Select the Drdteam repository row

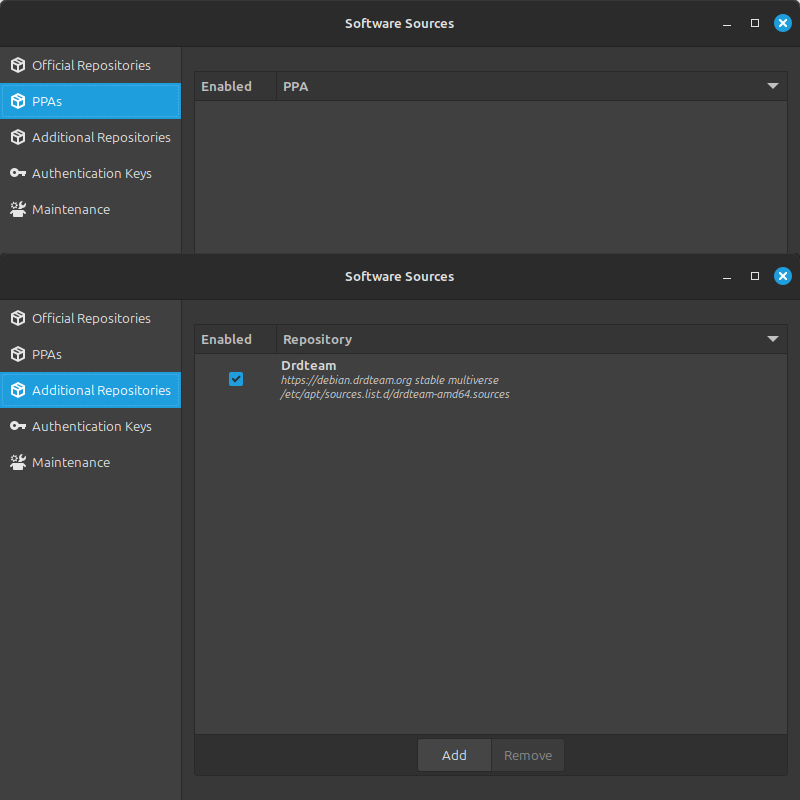[491, 380]
